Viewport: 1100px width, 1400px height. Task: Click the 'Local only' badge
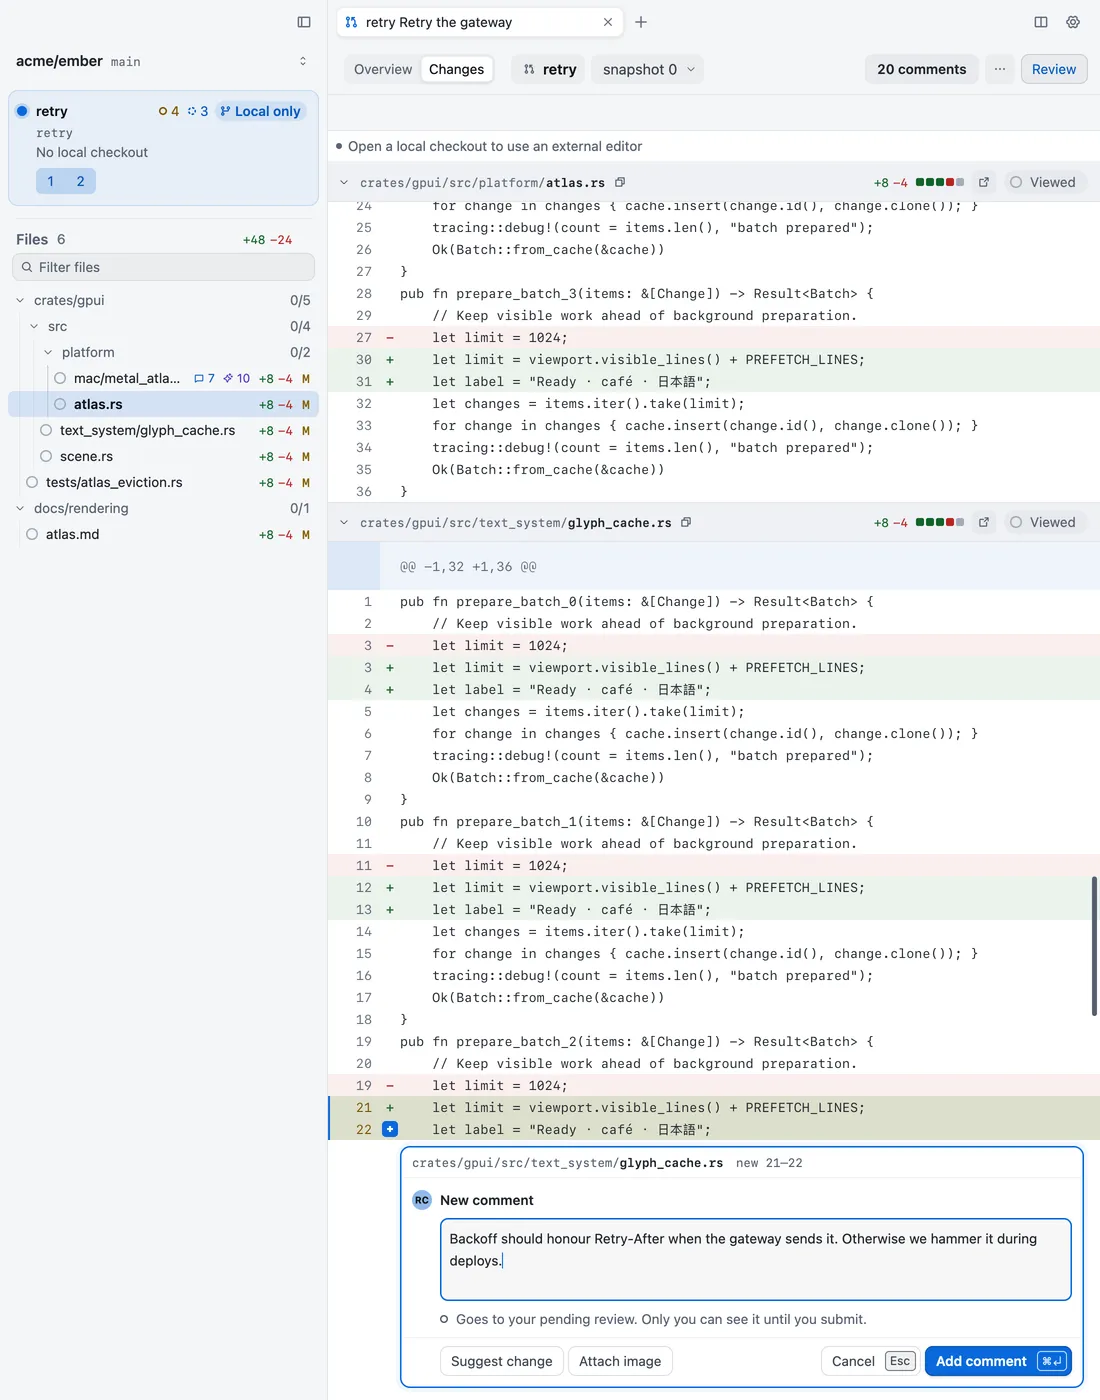[260, 111]
